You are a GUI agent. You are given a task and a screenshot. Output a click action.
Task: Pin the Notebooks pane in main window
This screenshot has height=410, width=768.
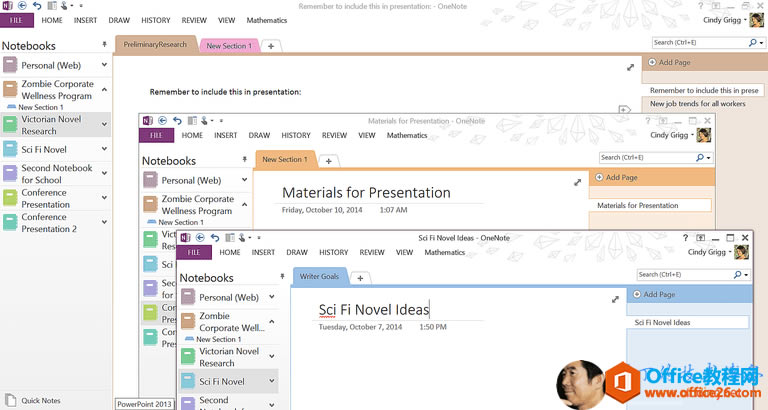(104, 45)
